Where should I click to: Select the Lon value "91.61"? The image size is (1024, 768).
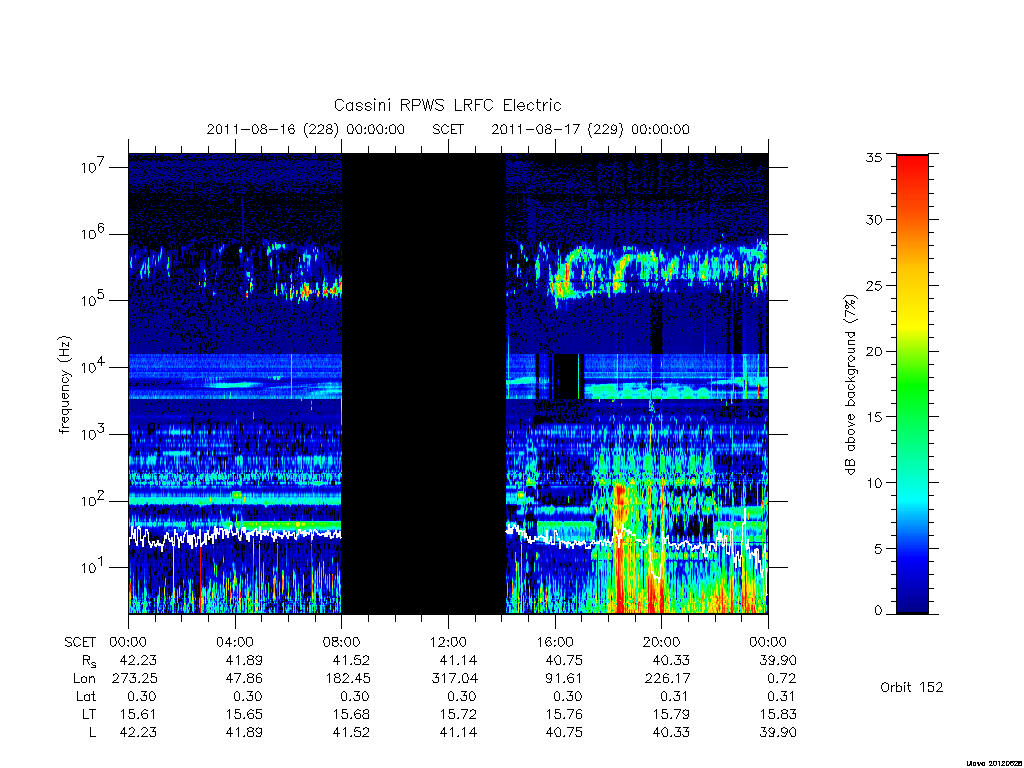point(564,679)
